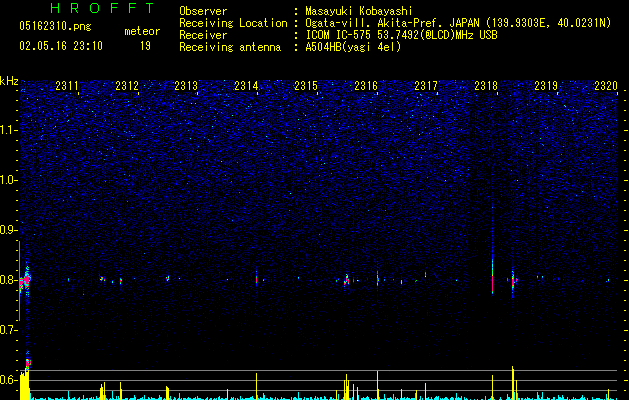Click the 1.1 kHz axis label
The width and height of the screenshot is (629, 400).
tap(9, 130)
